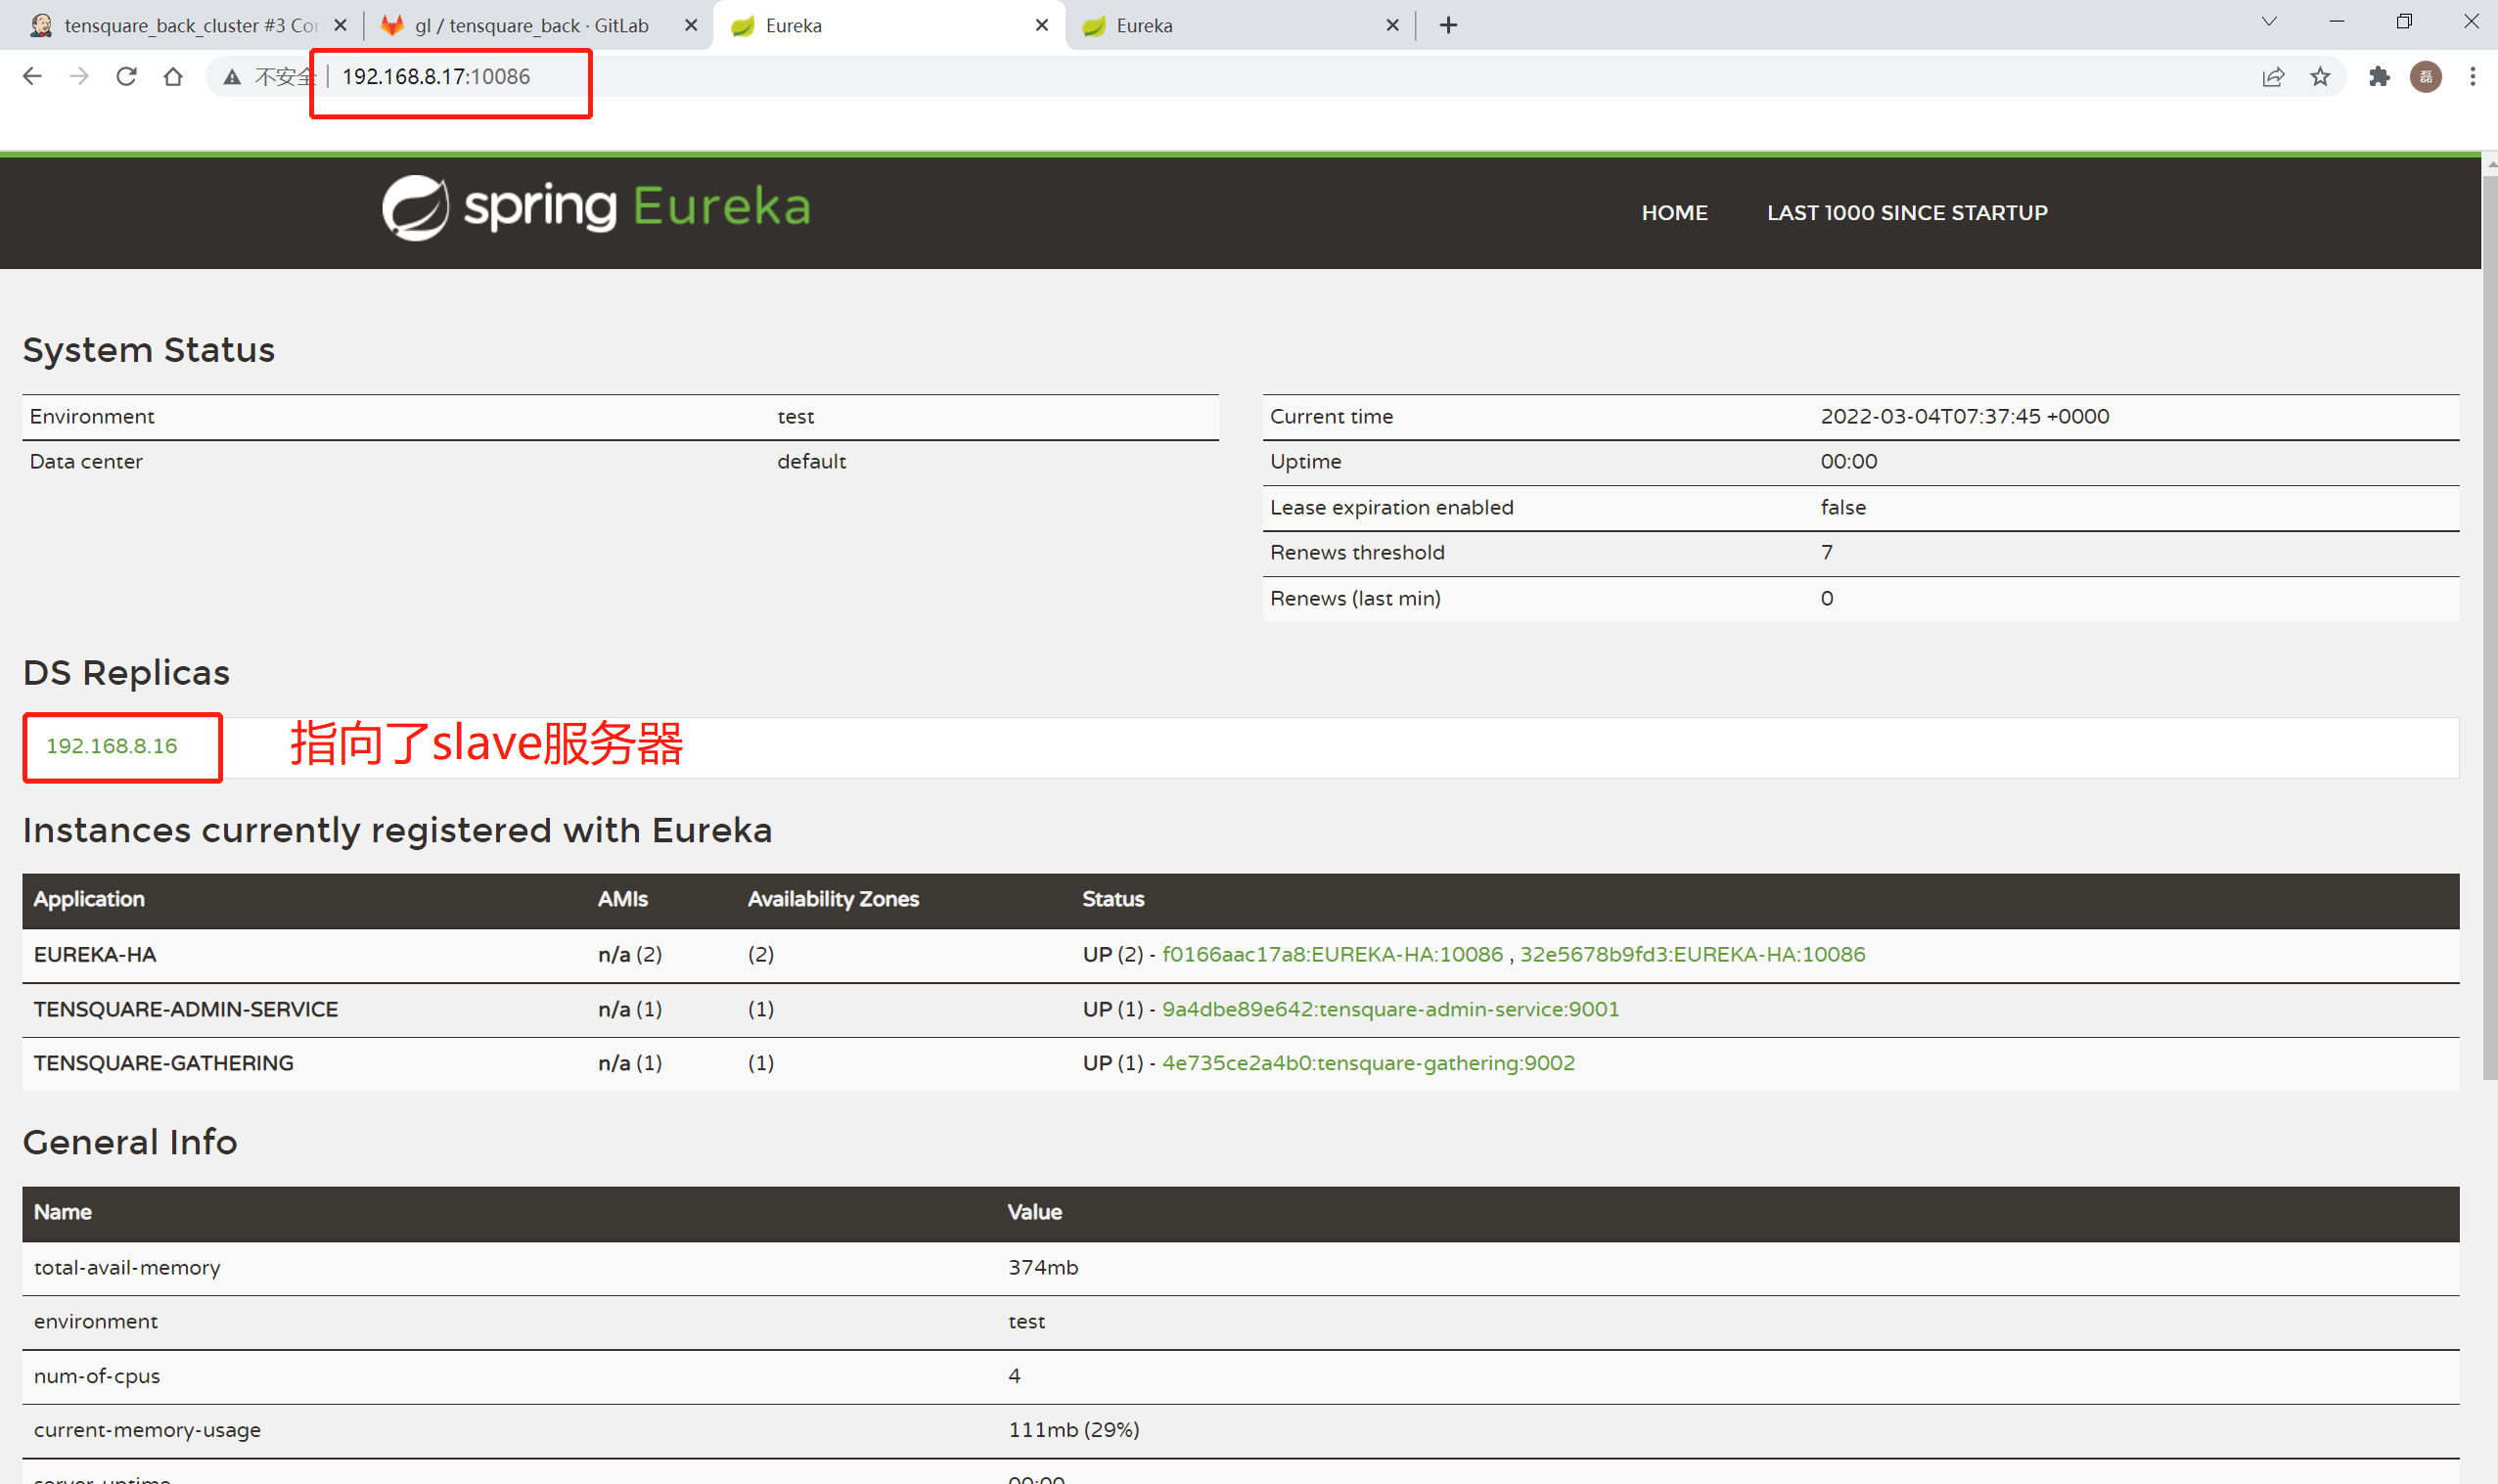The image size is (2498, 1484).
Task: Click the Instances currently registered with Eureka heading
Action: click(x=397, y=830)
